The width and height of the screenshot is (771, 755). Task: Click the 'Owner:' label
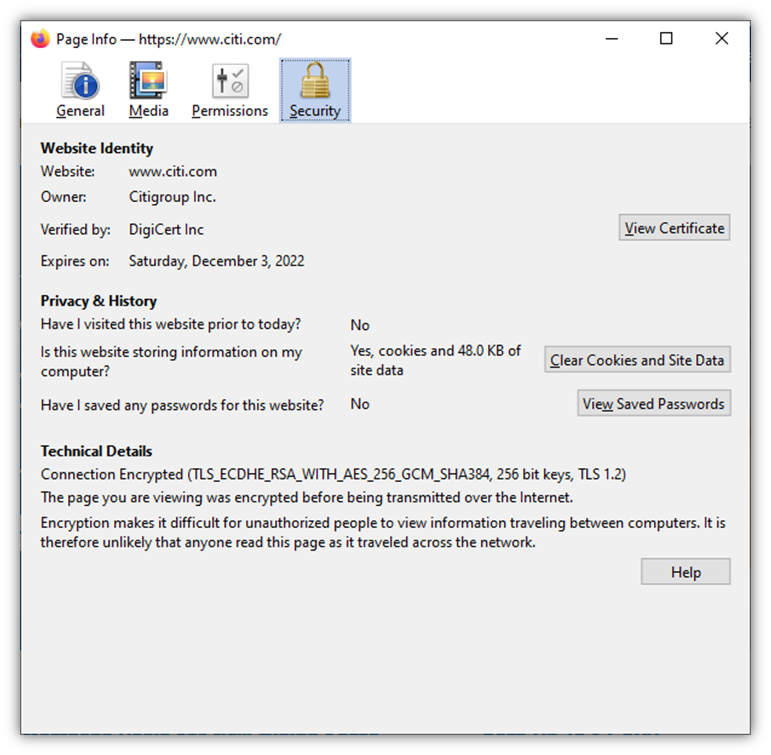tap(63, 197)
